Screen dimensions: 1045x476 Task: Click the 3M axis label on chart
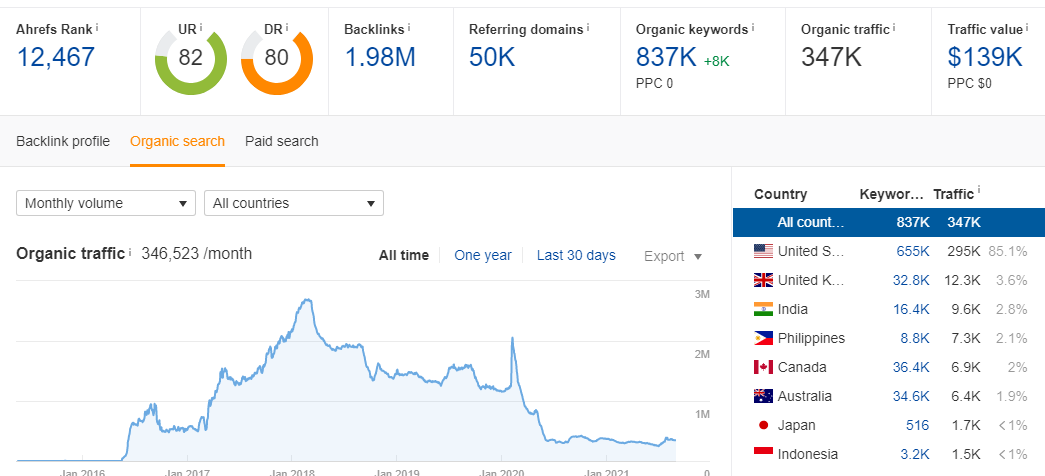pyautogui.click(x=702, y=294)
